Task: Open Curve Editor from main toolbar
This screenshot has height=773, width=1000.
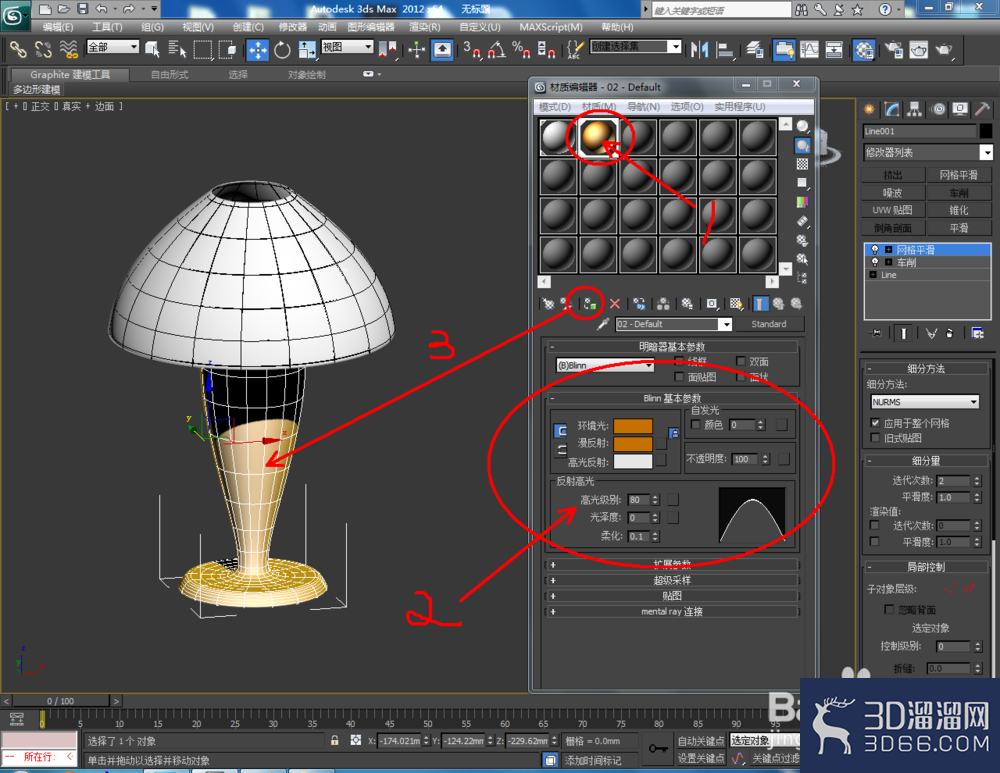Action: tap(810, 50)
